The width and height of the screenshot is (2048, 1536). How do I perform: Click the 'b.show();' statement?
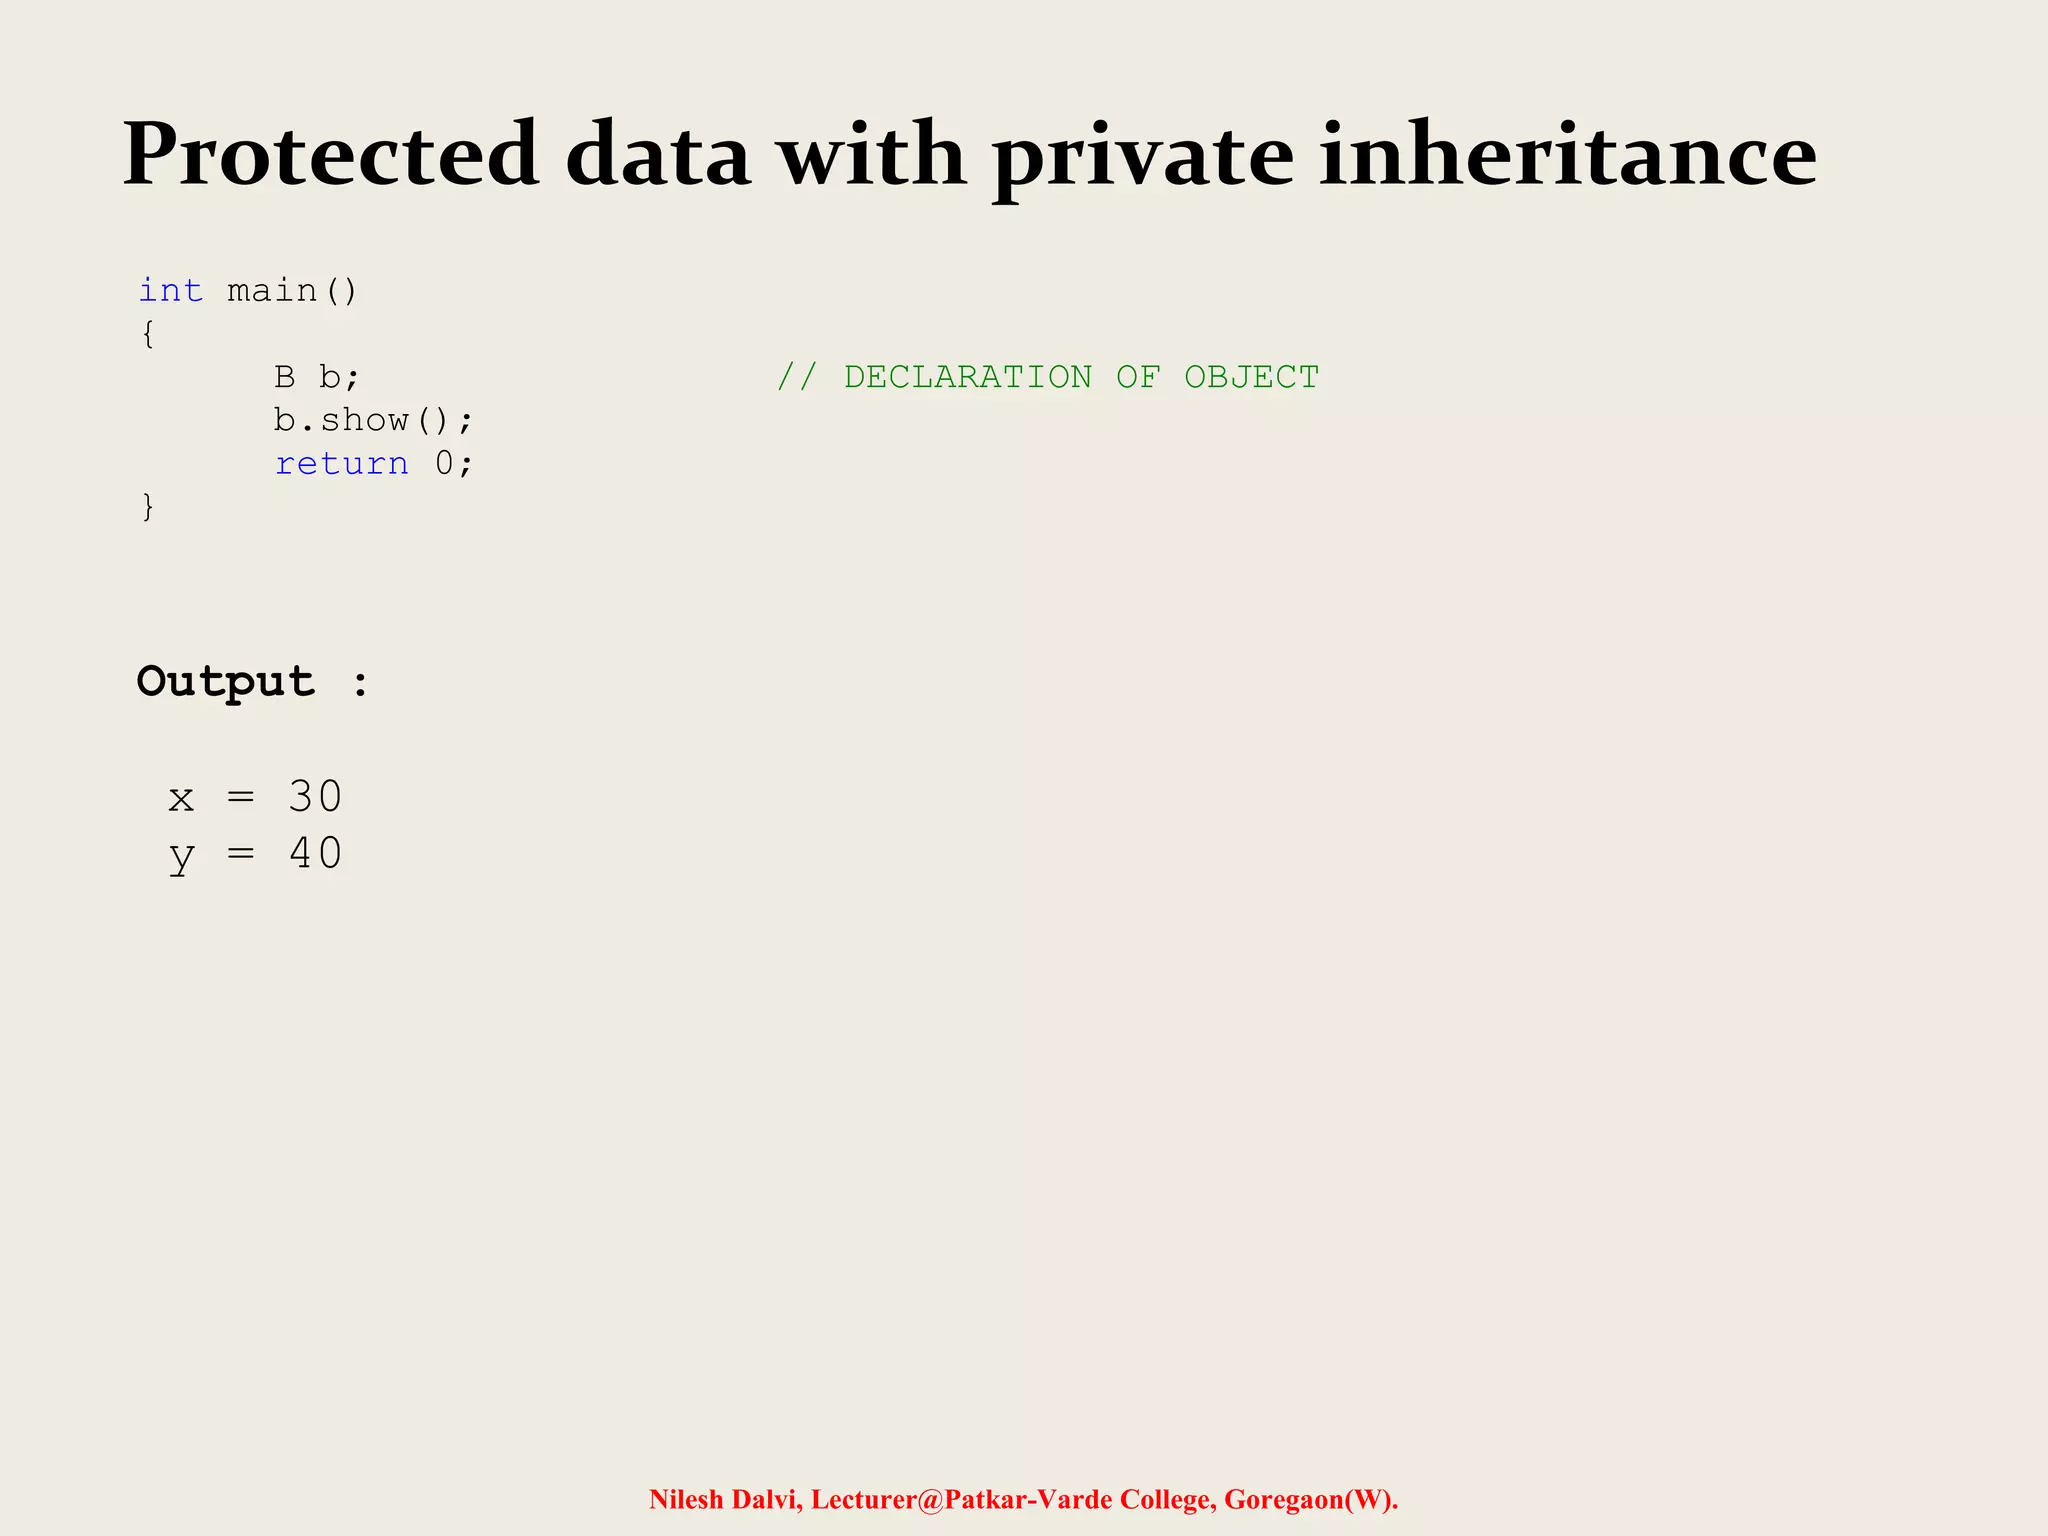[x=373, y=420]
